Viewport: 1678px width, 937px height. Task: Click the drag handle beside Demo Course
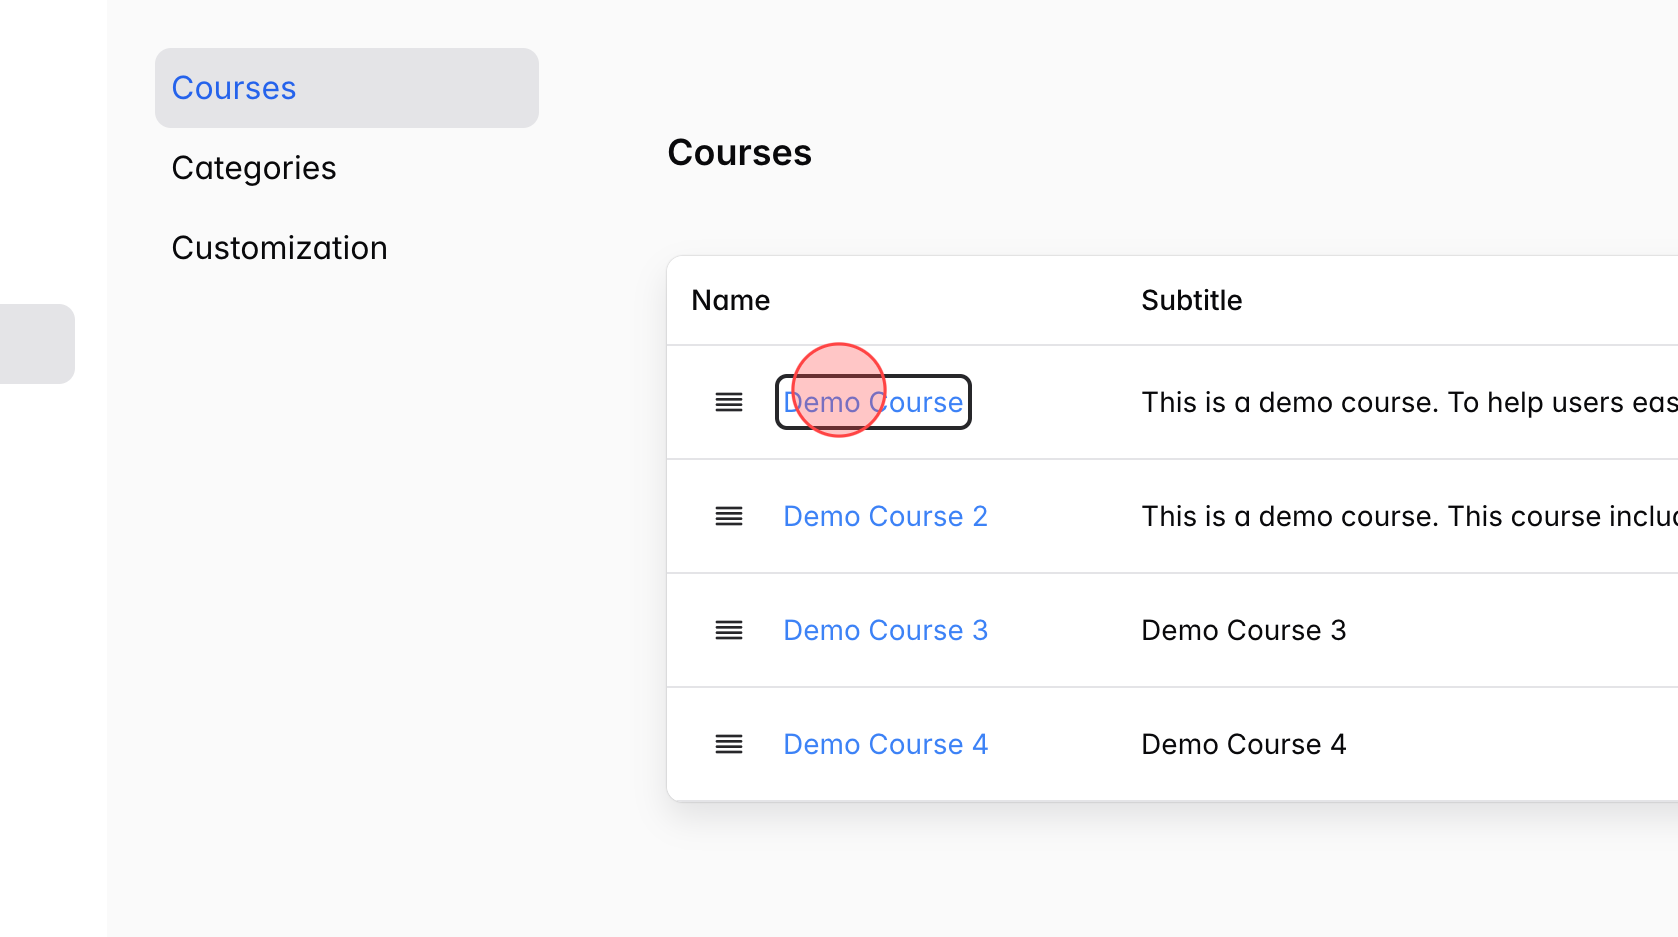728,402
